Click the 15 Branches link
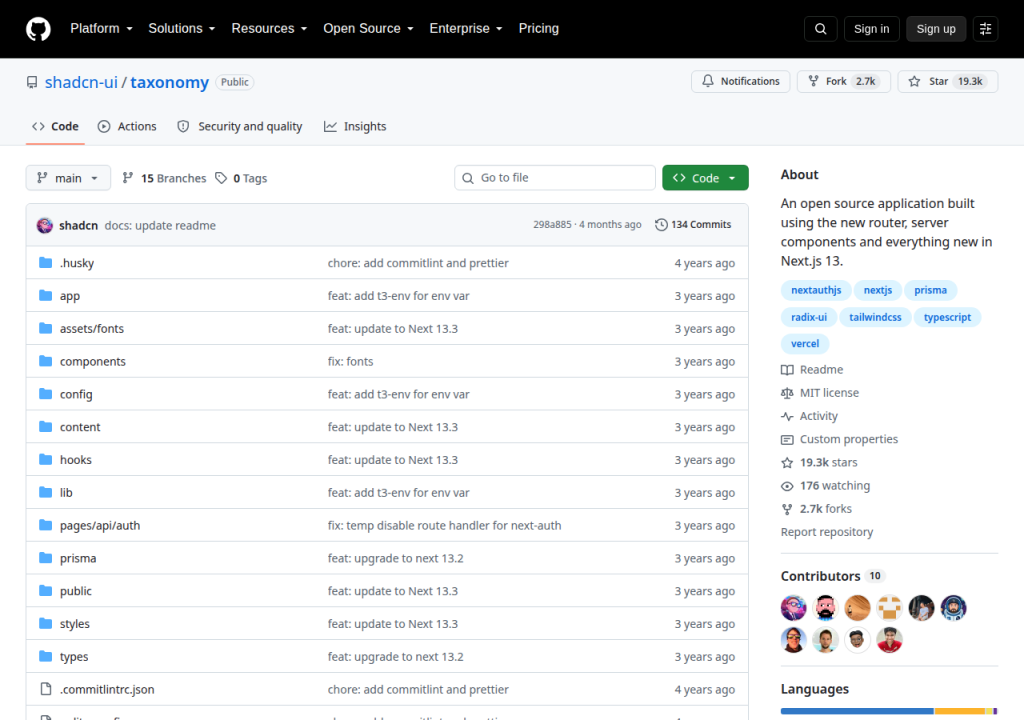The height and width of the screenshot is (720, 1024). point(165,178)
